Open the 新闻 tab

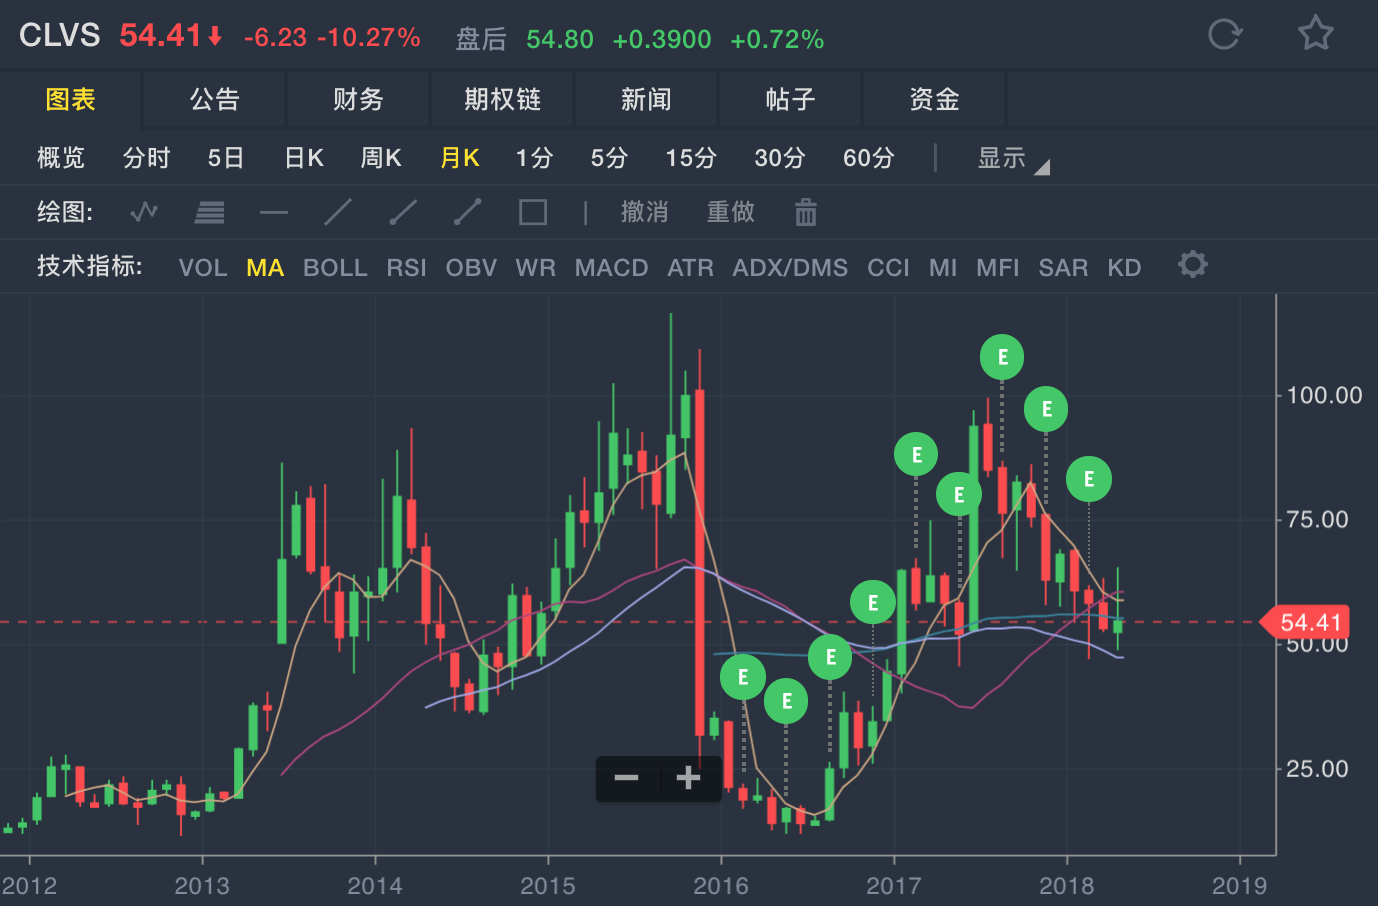click(x=646, y=99)
